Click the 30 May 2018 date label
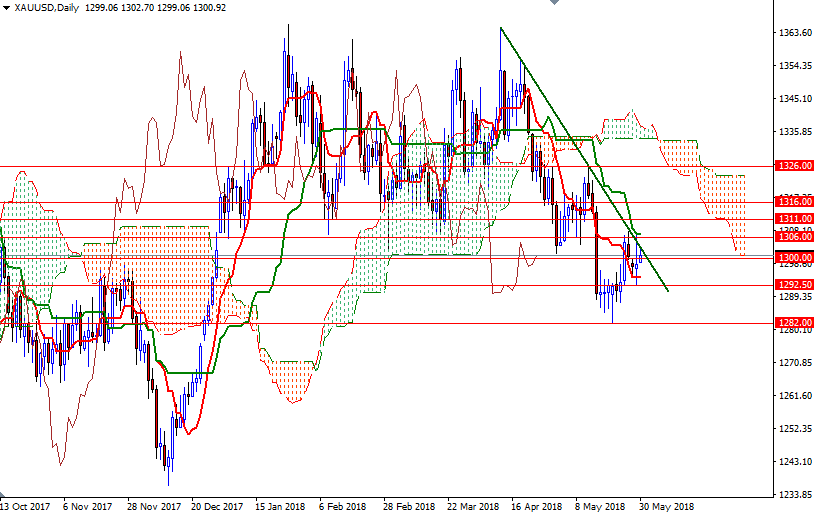Viewport: 814px width, 514px height. click(x=665, y=507)
